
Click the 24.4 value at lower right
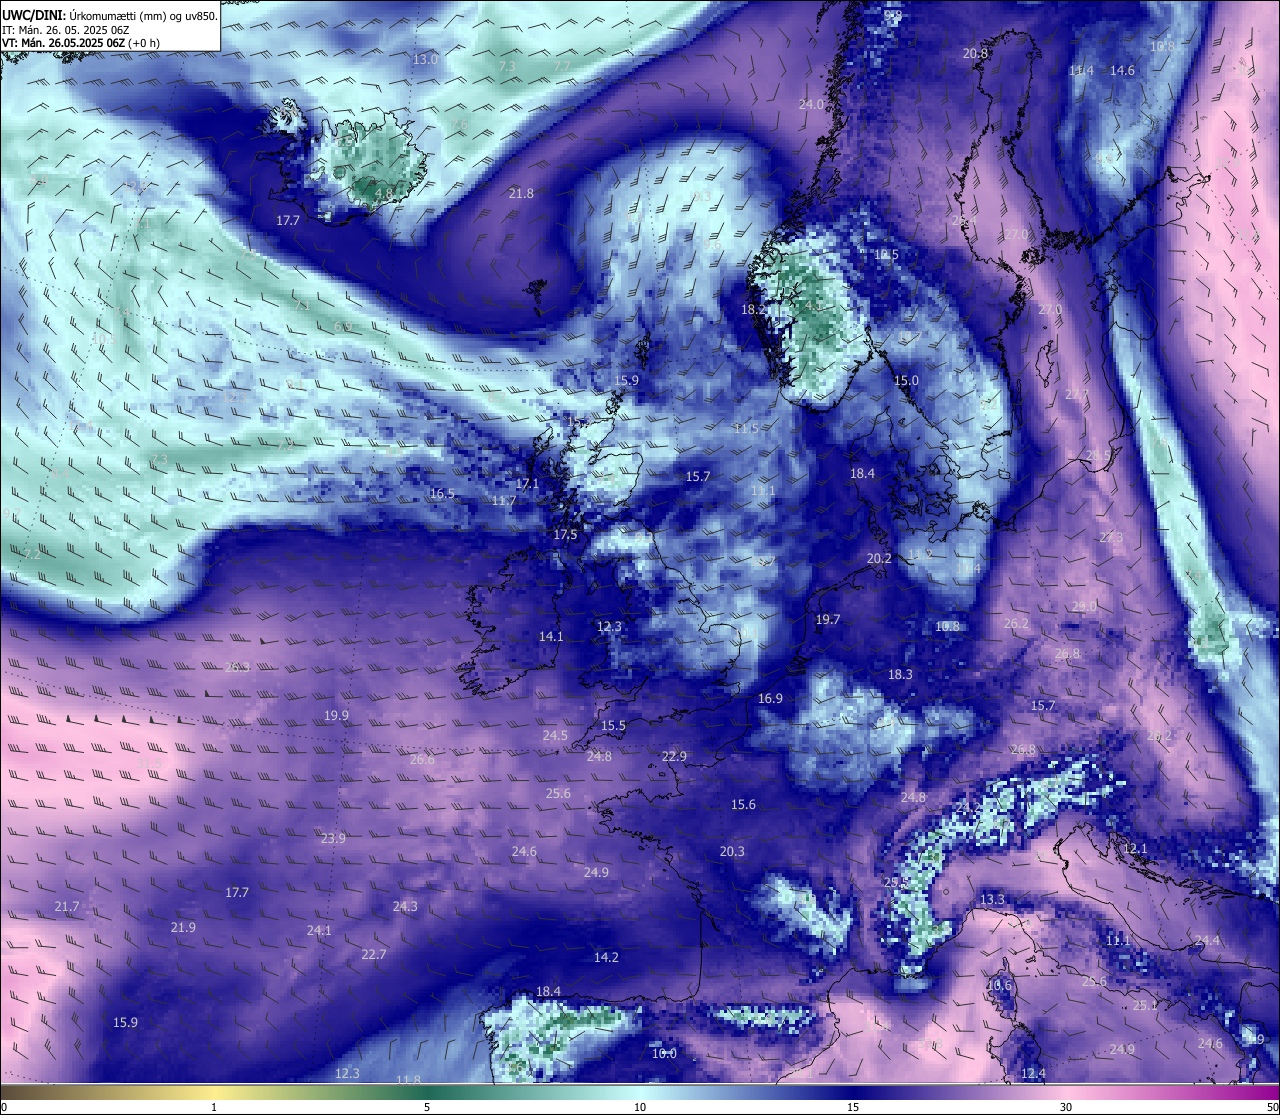coord(1207,940)
